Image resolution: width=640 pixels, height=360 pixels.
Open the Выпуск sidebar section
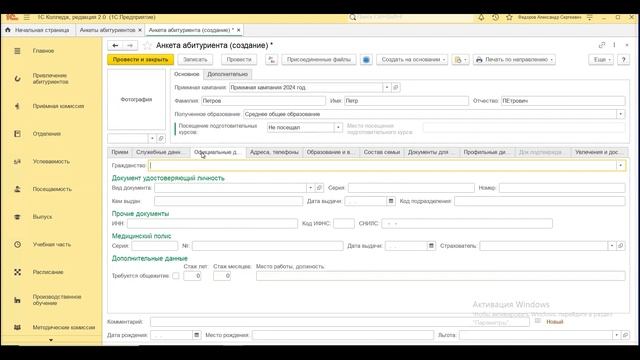tap(42, 217)
